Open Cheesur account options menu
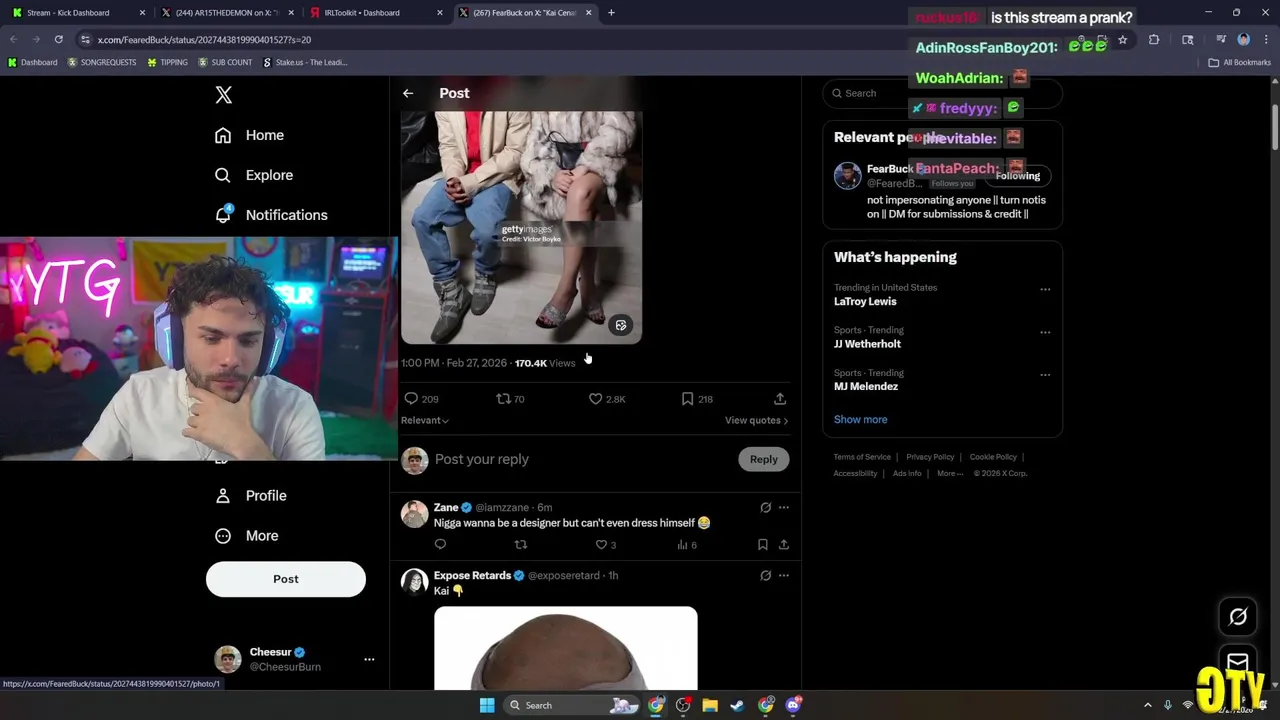This screenshot has height=720, width=1280. coord(369,659)
